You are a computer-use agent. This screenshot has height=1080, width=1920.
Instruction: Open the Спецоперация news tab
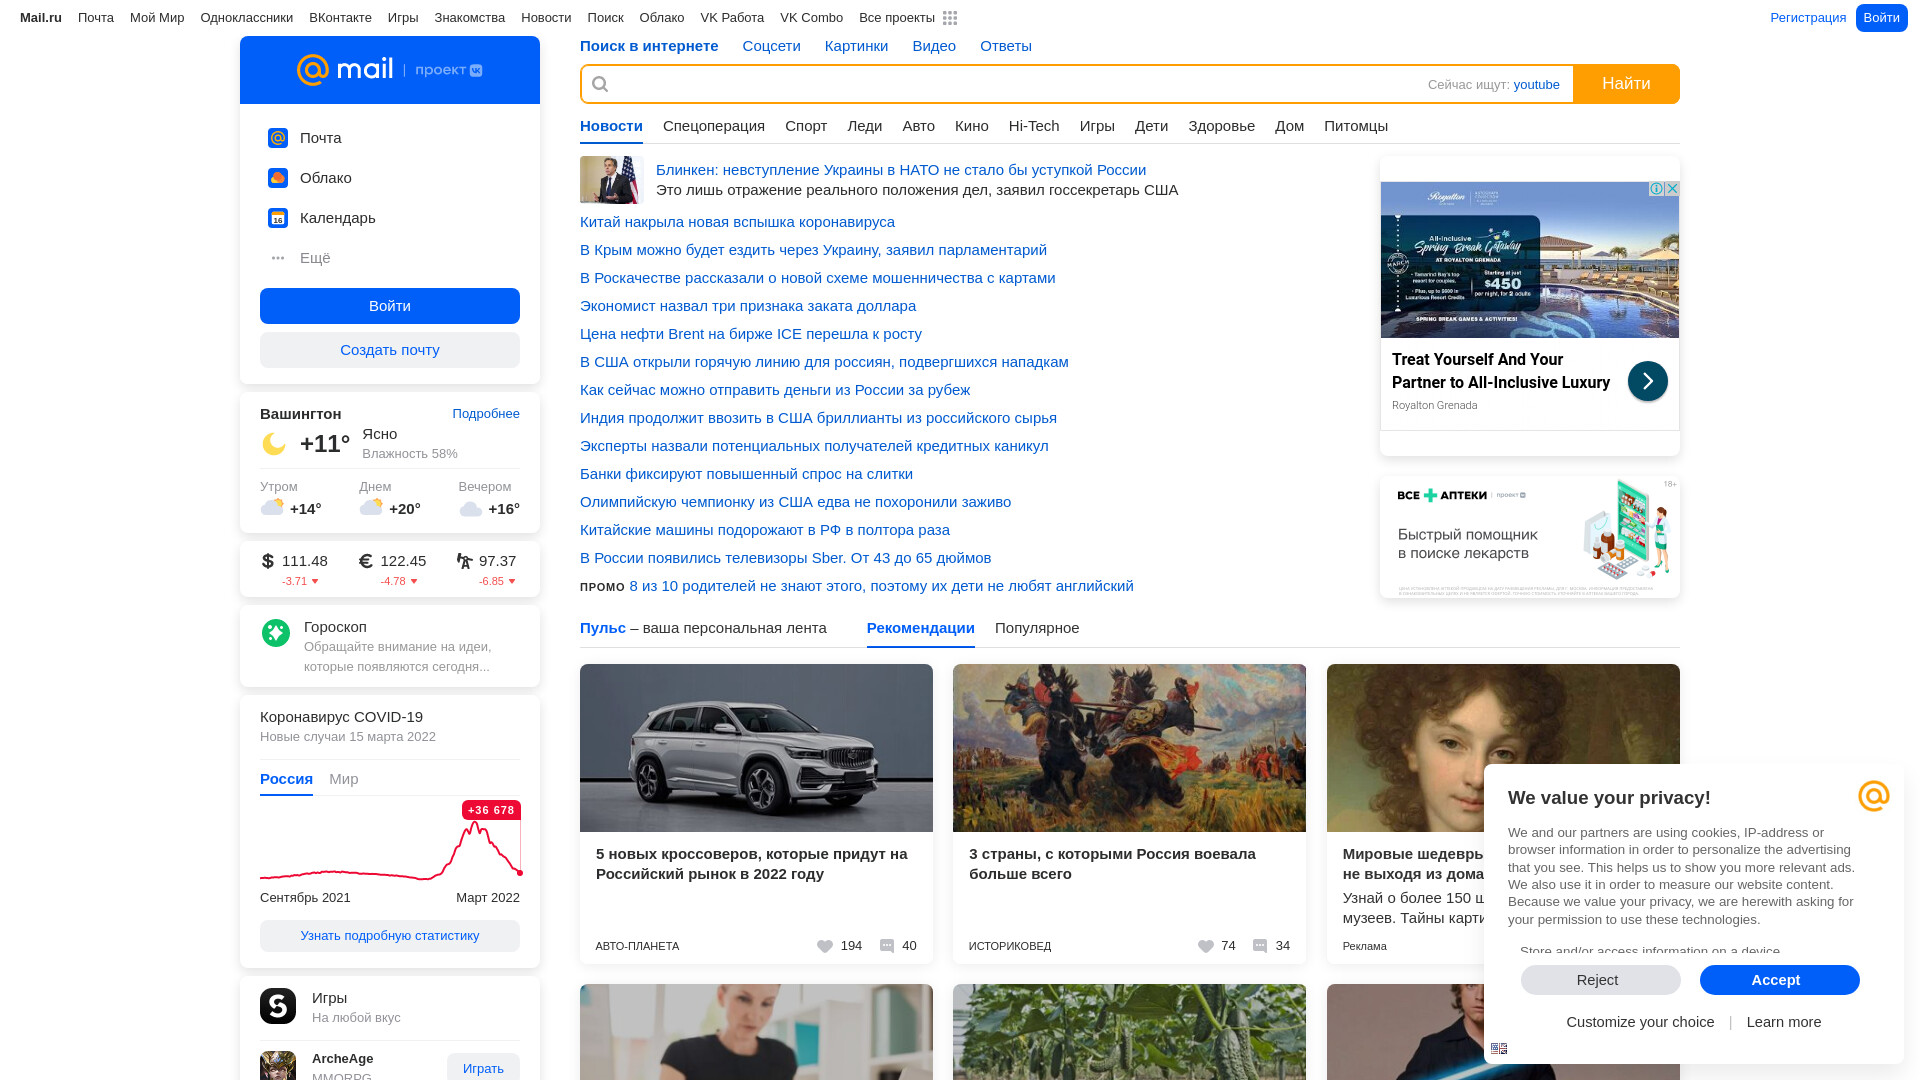point(714,126)
